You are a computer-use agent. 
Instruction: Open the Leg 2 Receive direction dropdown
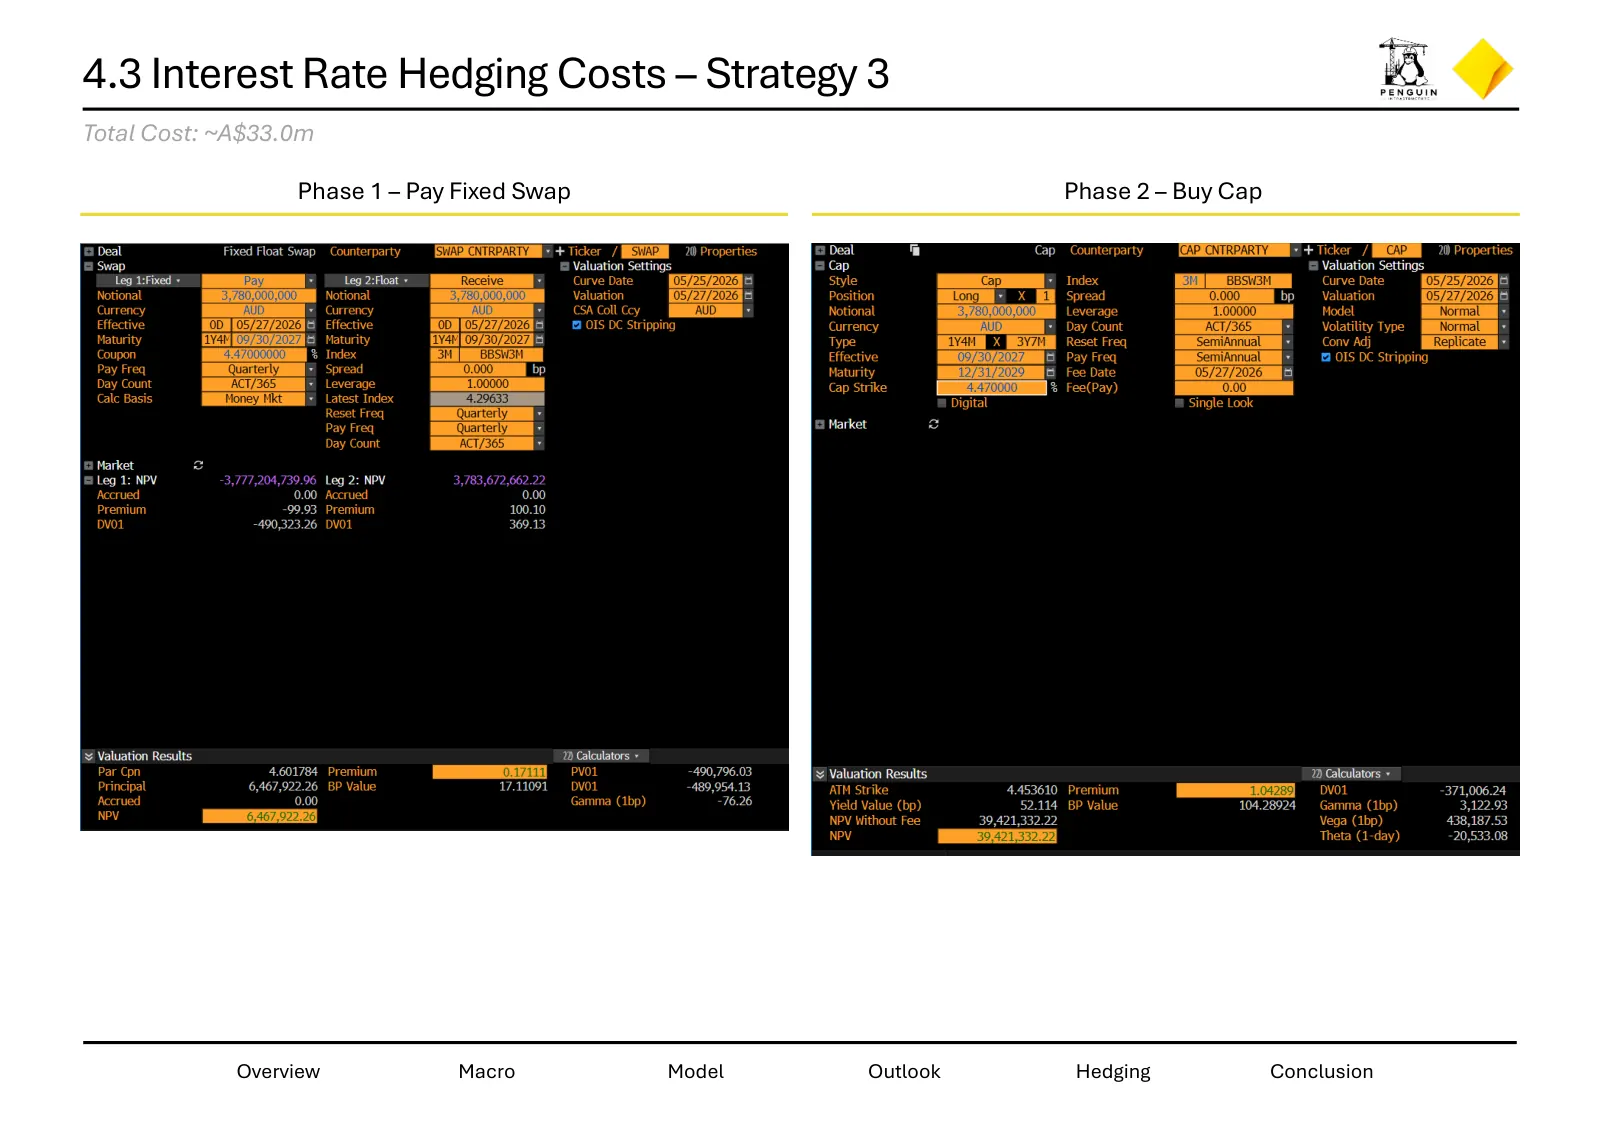[x=540, y=281]
